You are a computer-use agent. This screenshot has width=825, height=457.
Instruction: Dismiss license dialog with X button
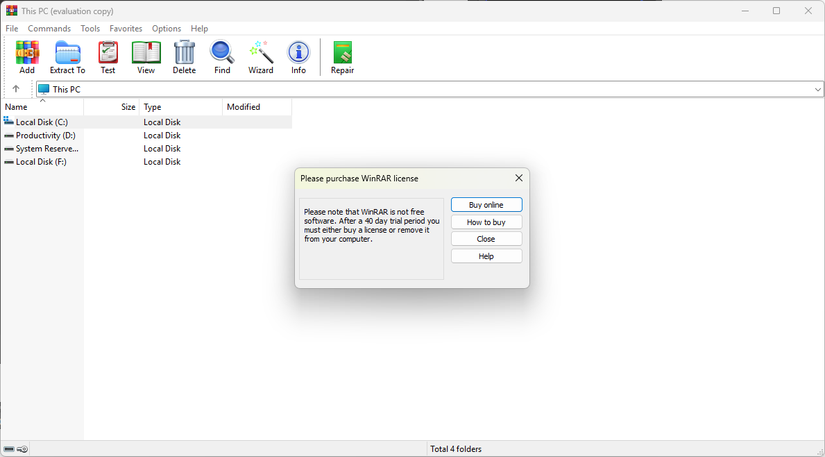click(519, 178)
